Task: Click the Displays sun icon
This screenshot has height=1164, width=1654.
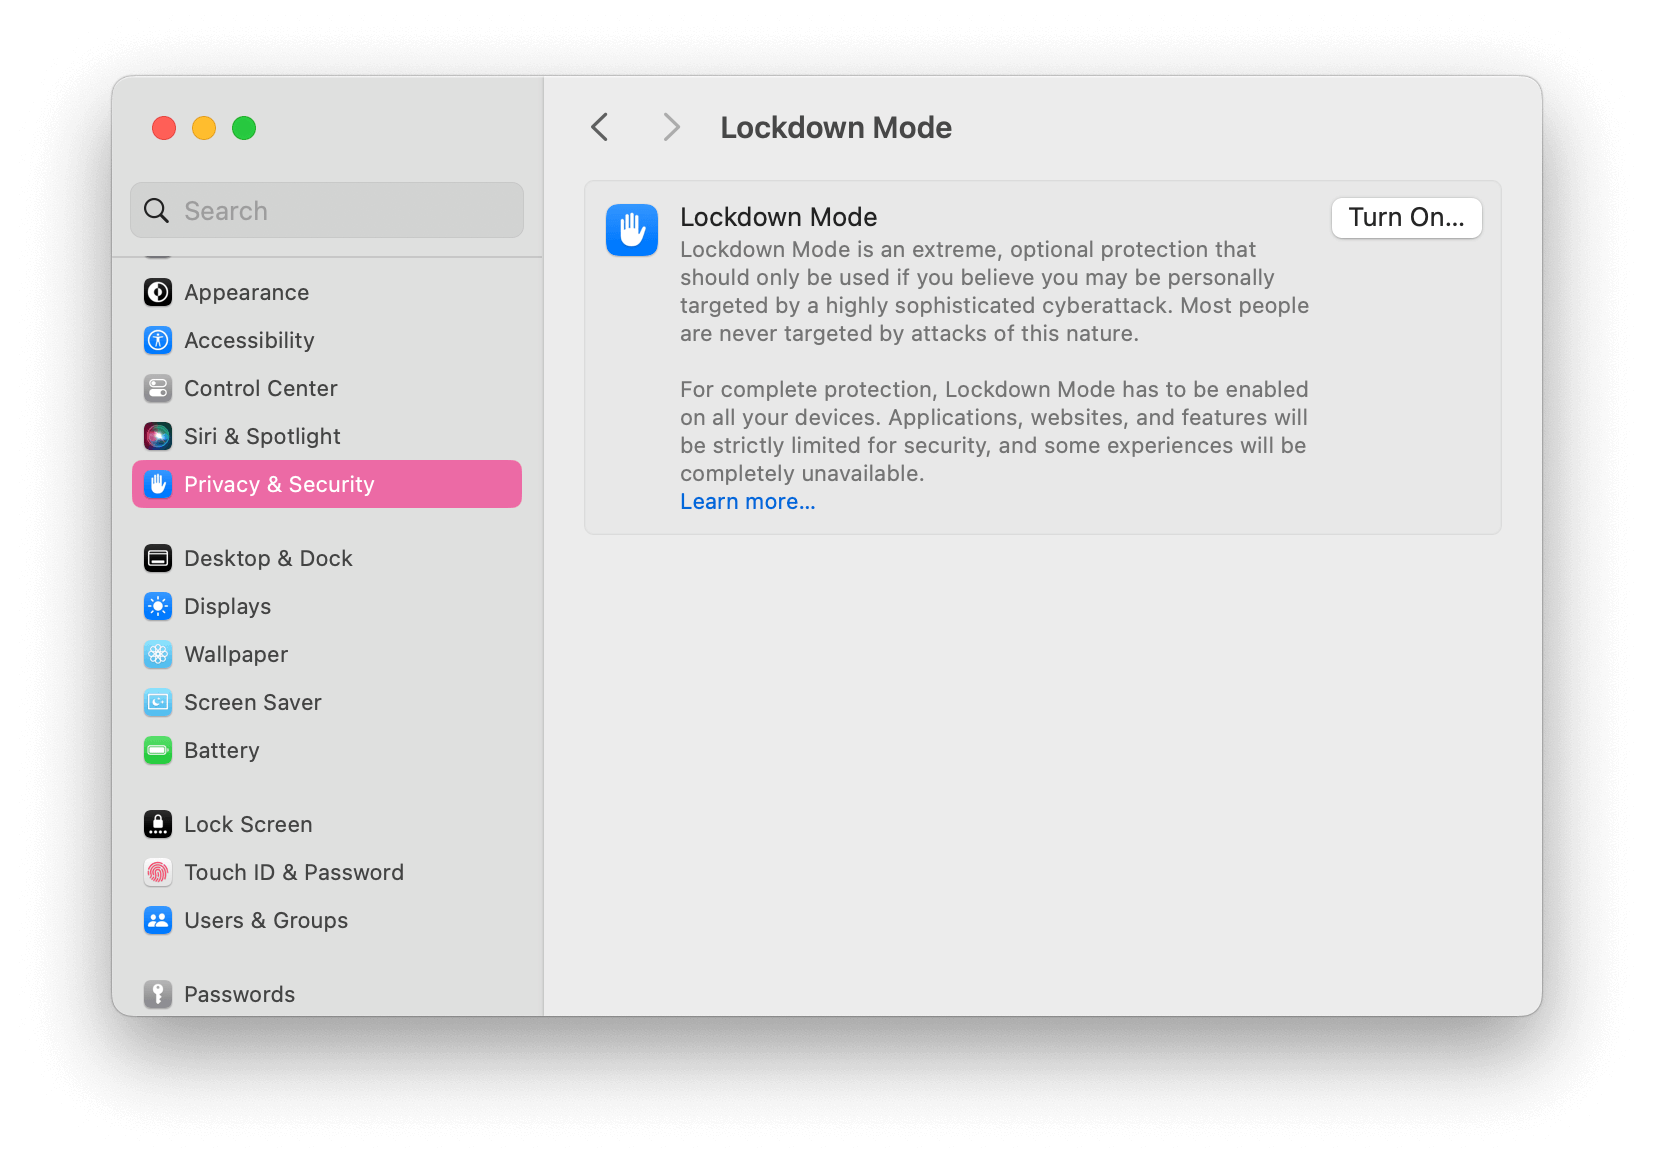Action: [x=158, y=606]
